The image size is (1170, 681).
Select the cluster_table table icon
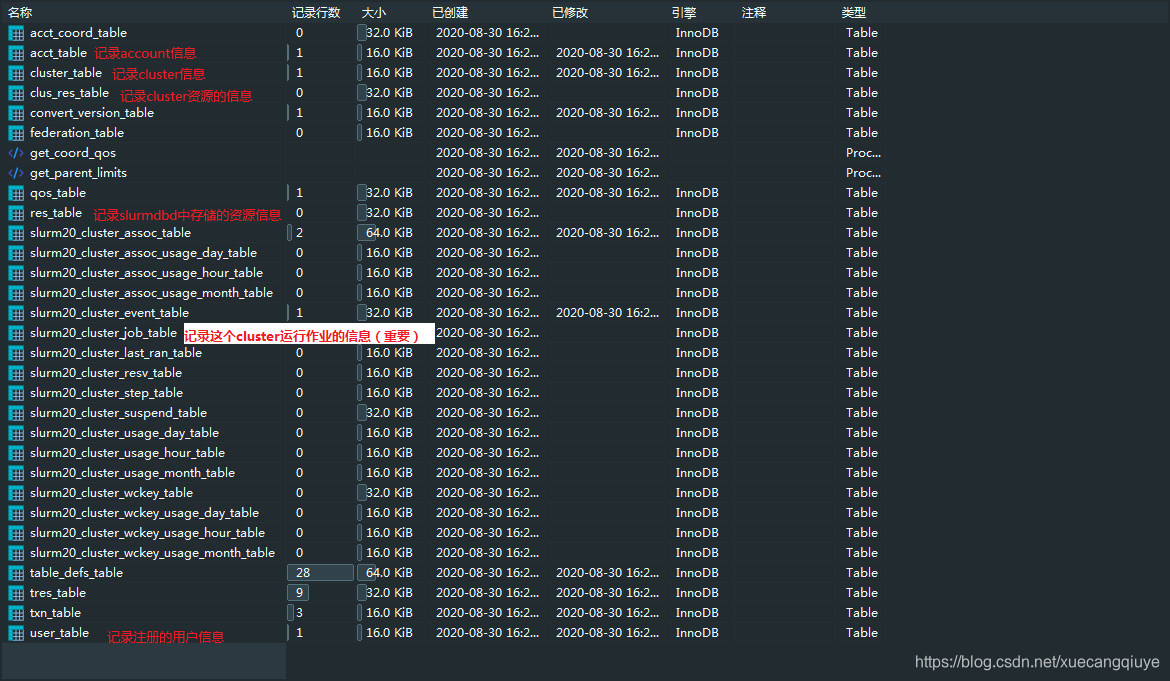[x=16, y=72]
